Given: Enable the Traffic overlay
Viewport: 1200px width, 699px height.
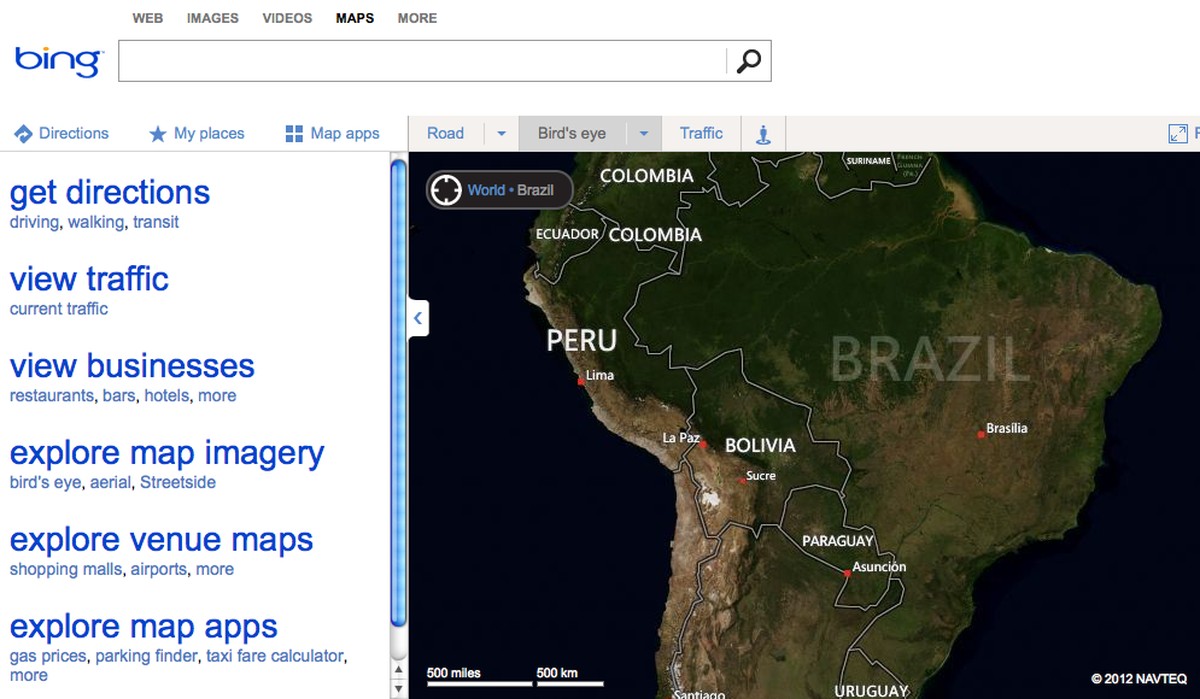Looking at the screenshot, I should tap(701, 133).
